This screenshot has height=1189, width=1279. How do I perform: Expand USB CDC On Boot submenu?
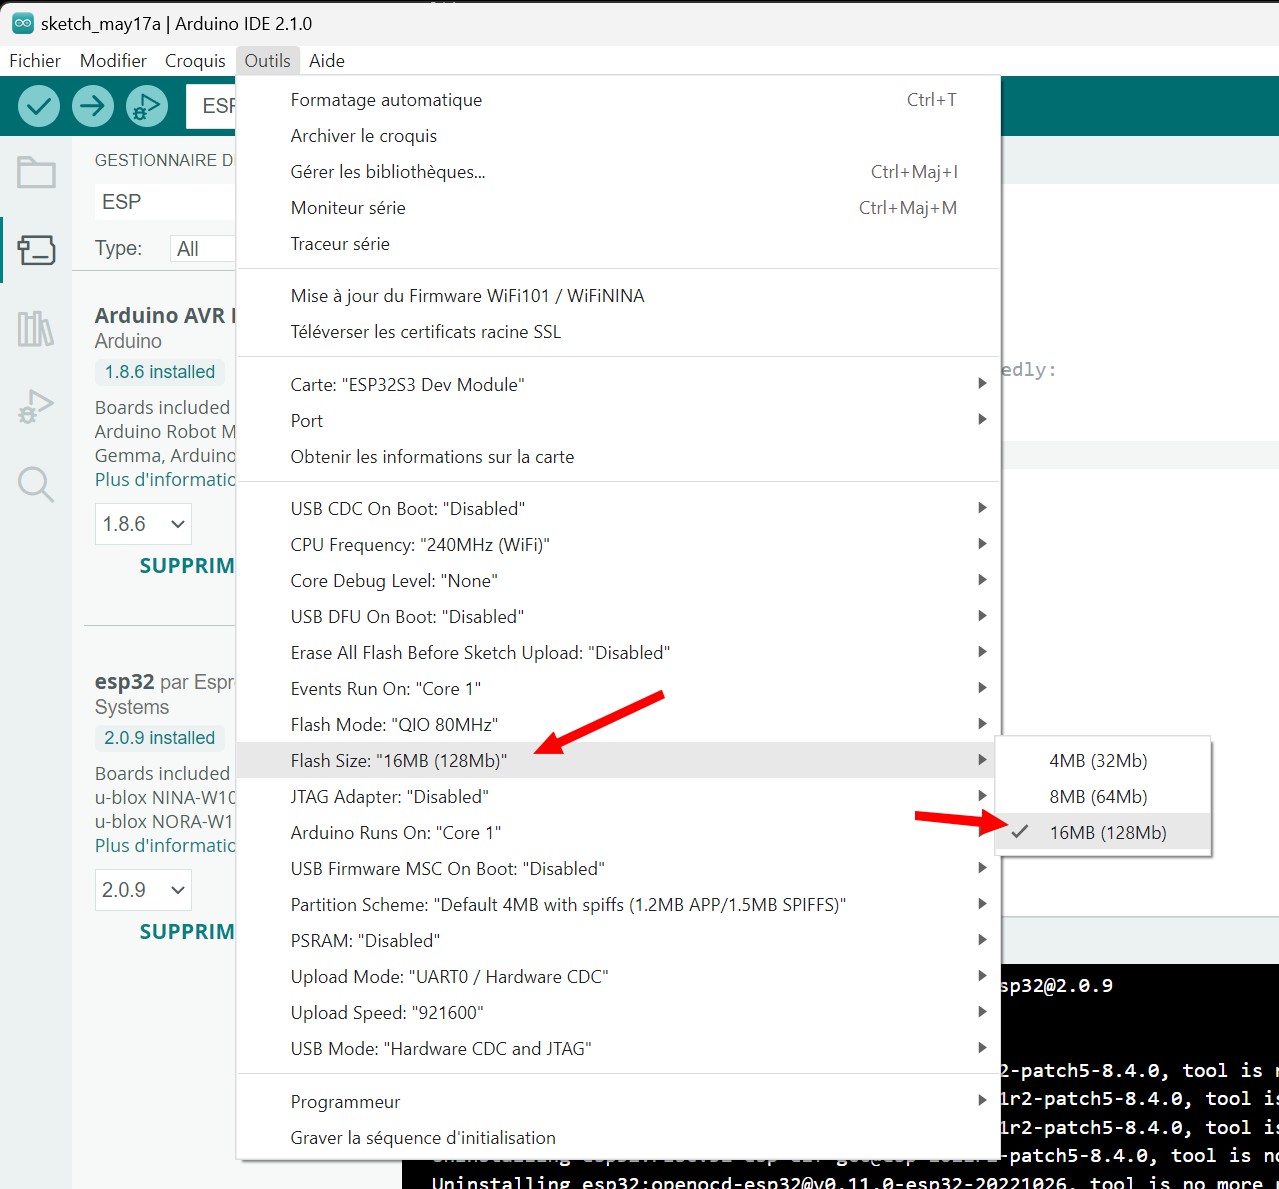[x=618, y=509]
